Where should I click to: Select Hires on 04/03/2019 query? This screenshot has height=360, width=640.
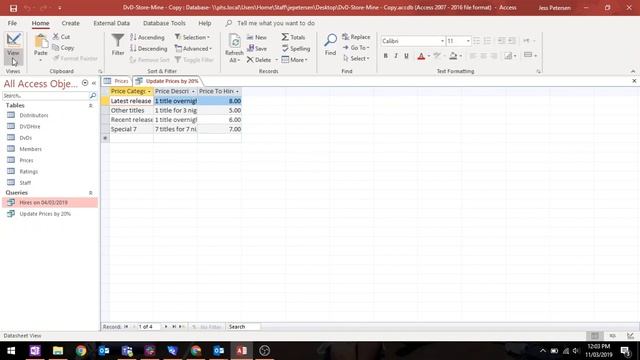point(50,202)
